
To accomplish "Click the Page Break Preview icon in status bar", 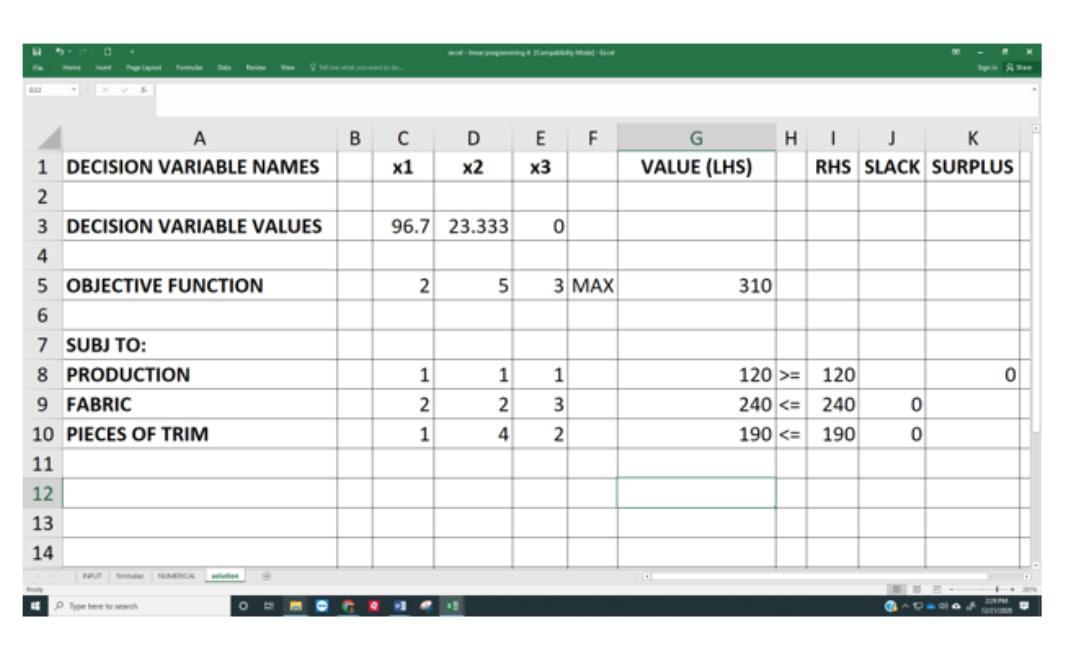I will coord(936,590).
